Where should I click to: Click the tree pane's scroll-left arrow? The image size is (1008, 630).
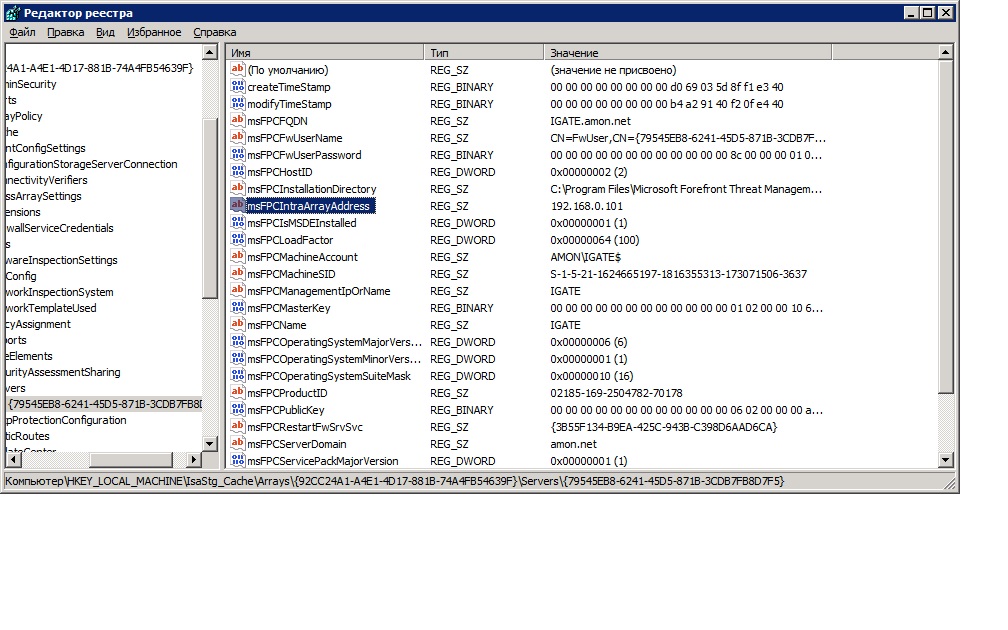tap(14, 460)
